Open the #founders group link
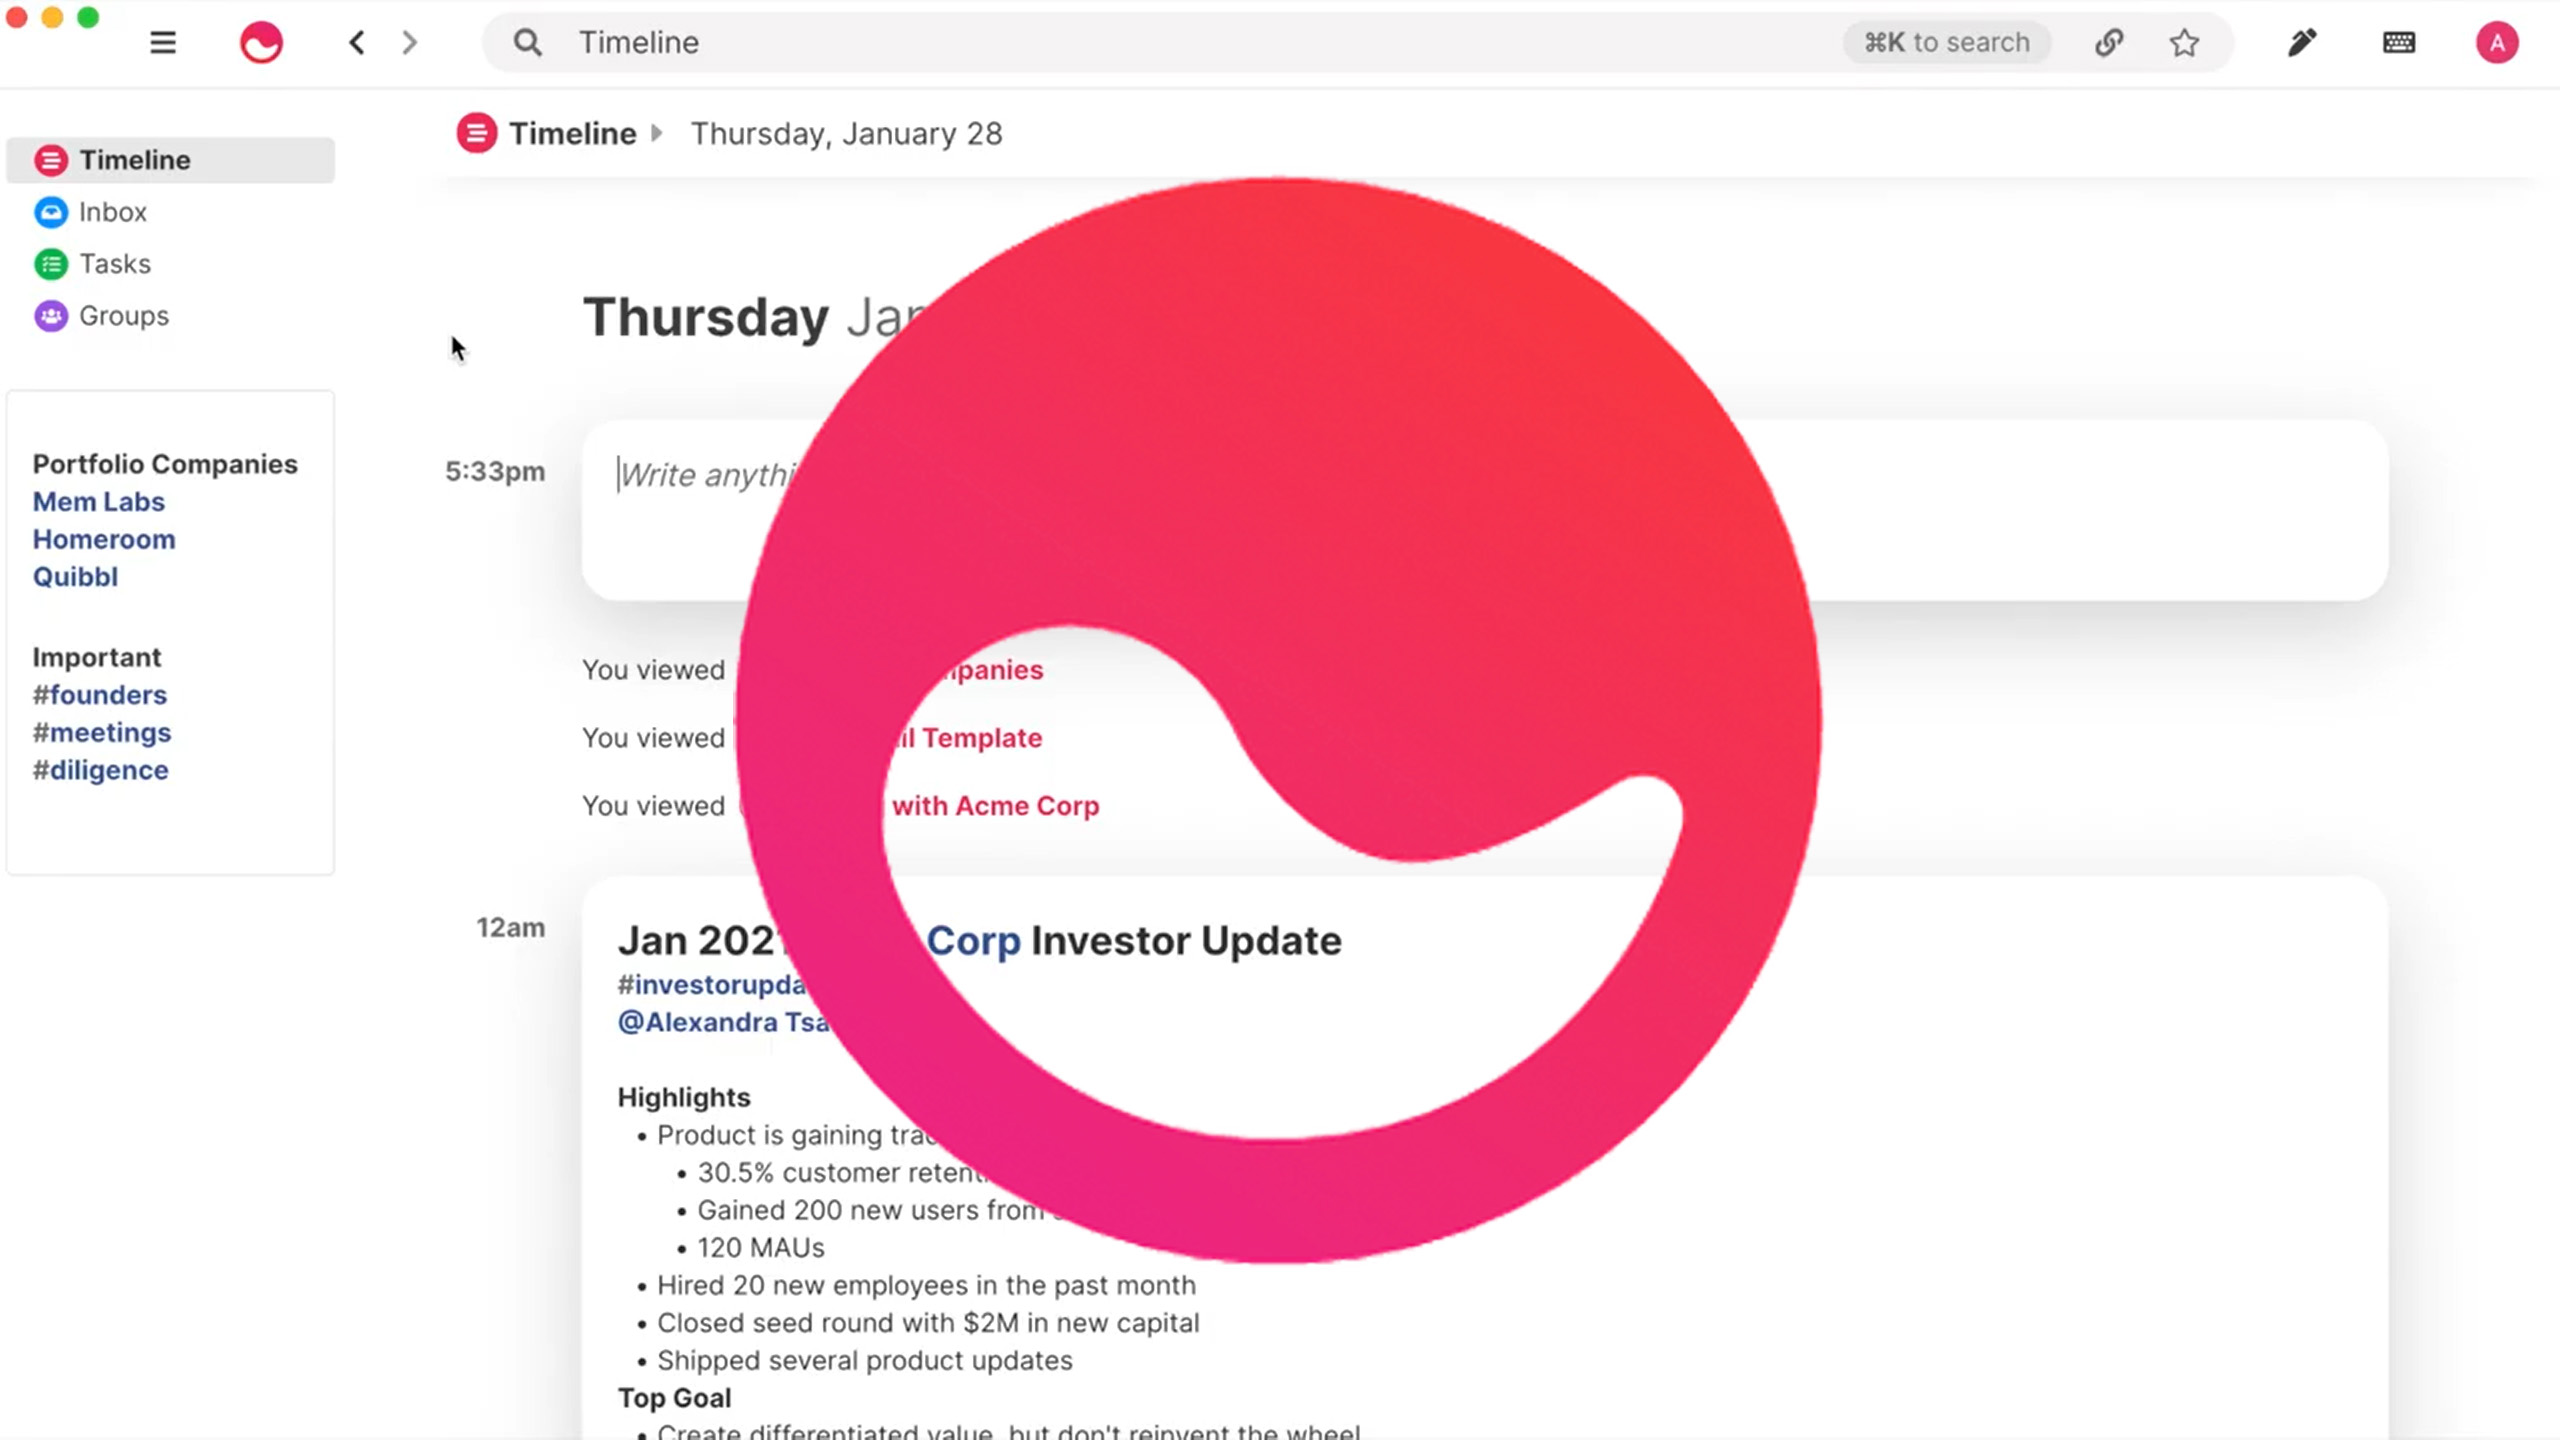 (x=98, y=695)
